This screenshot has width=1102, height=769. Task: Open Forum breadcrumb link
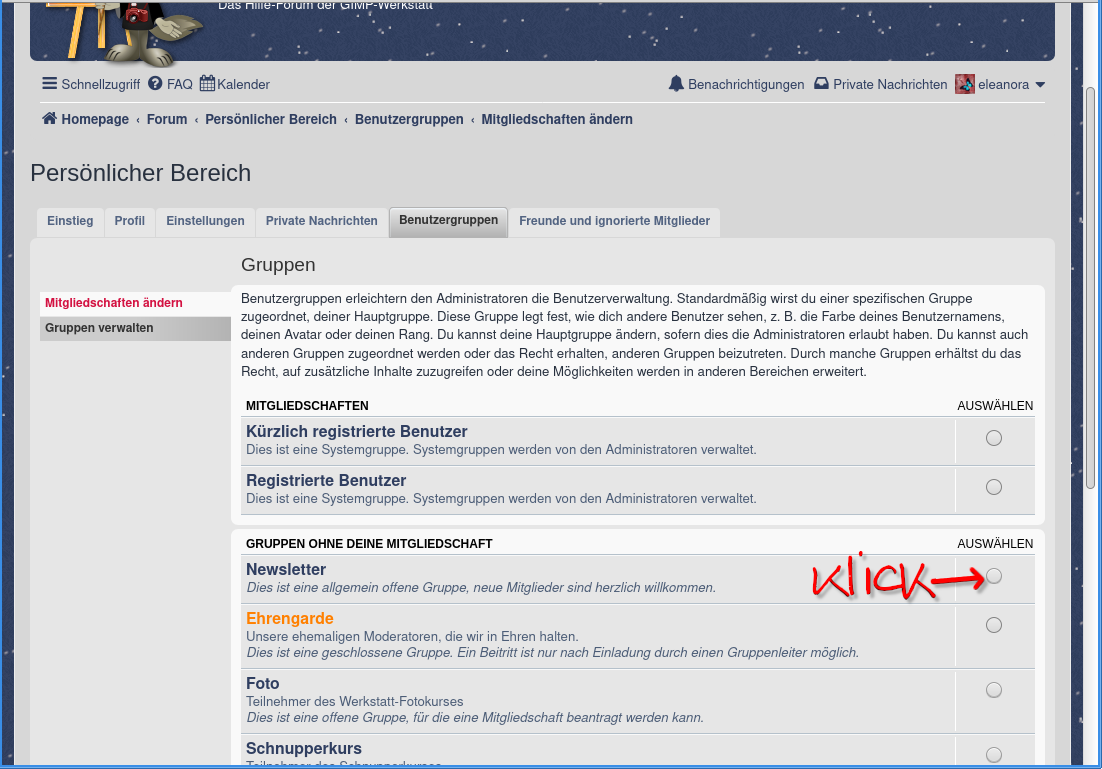click(x=167, y=119)
